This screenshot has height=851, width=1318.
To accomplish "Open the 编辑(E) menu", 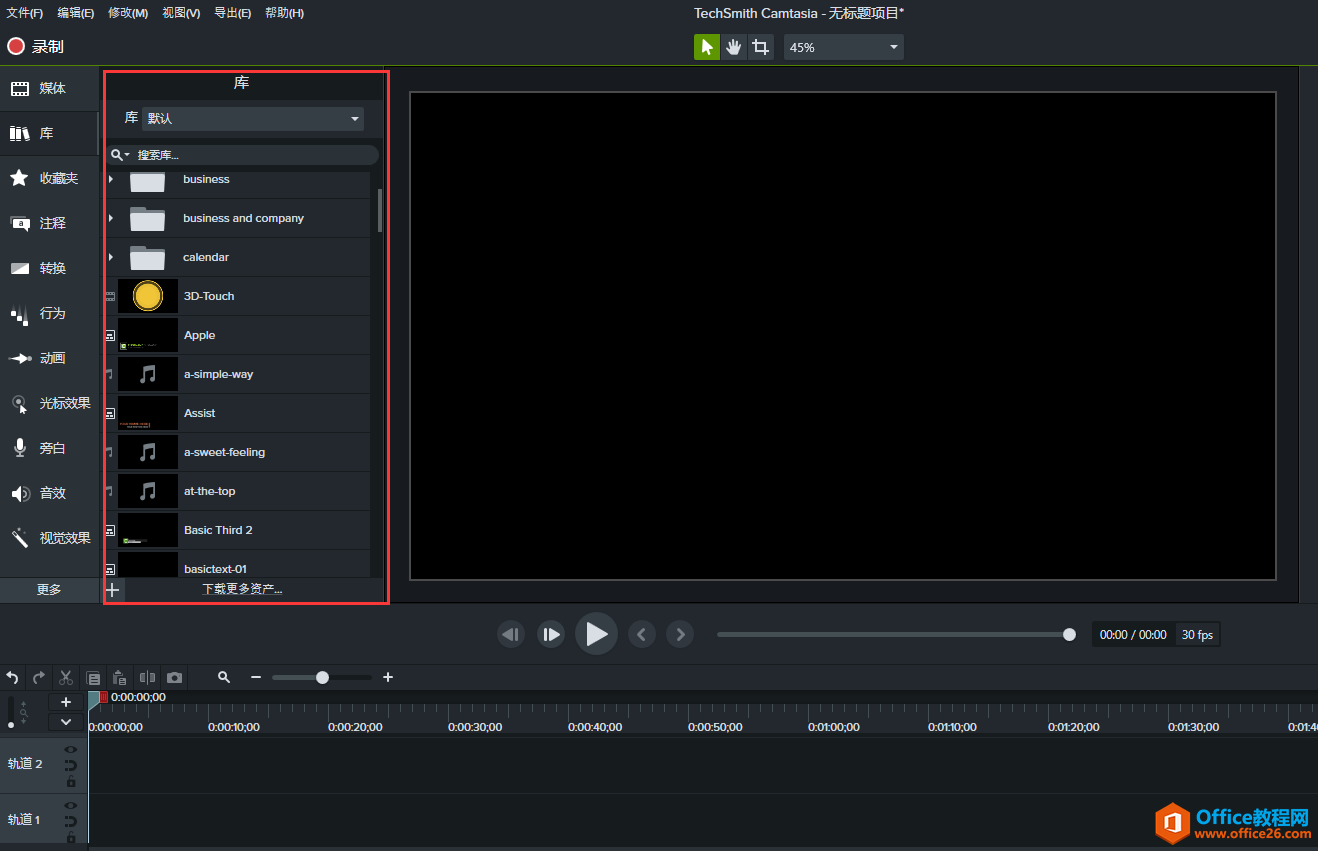I will coord(76,13).
